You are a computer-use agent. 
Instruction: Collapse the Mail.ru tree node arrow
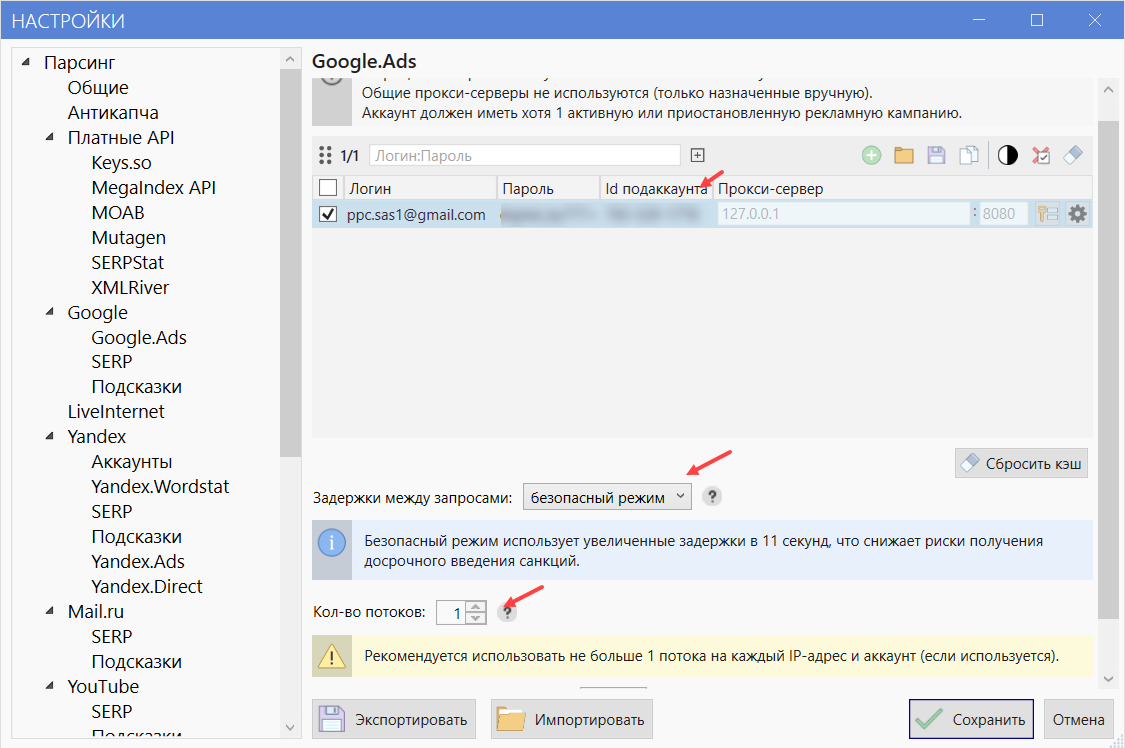pos(50,611)
